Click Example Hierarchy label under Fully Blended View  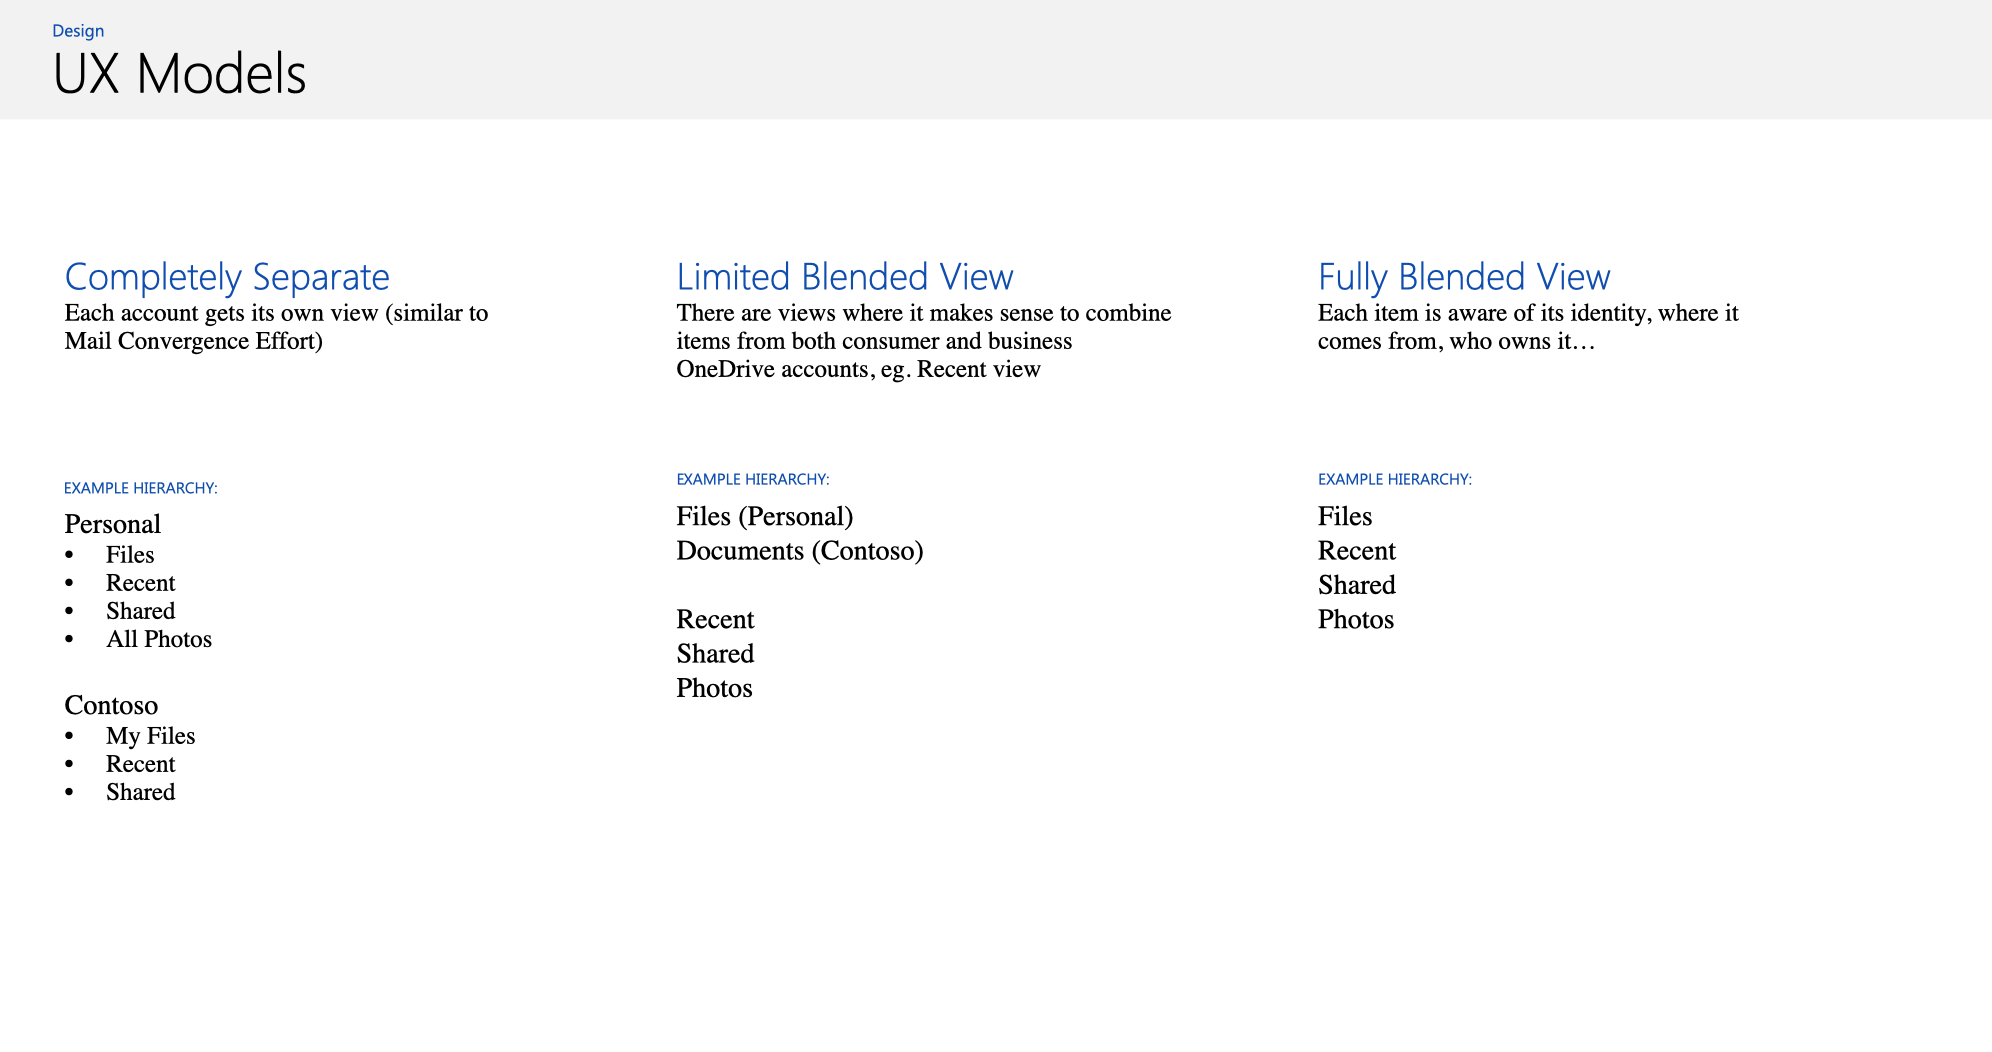tap(1395, 479)
